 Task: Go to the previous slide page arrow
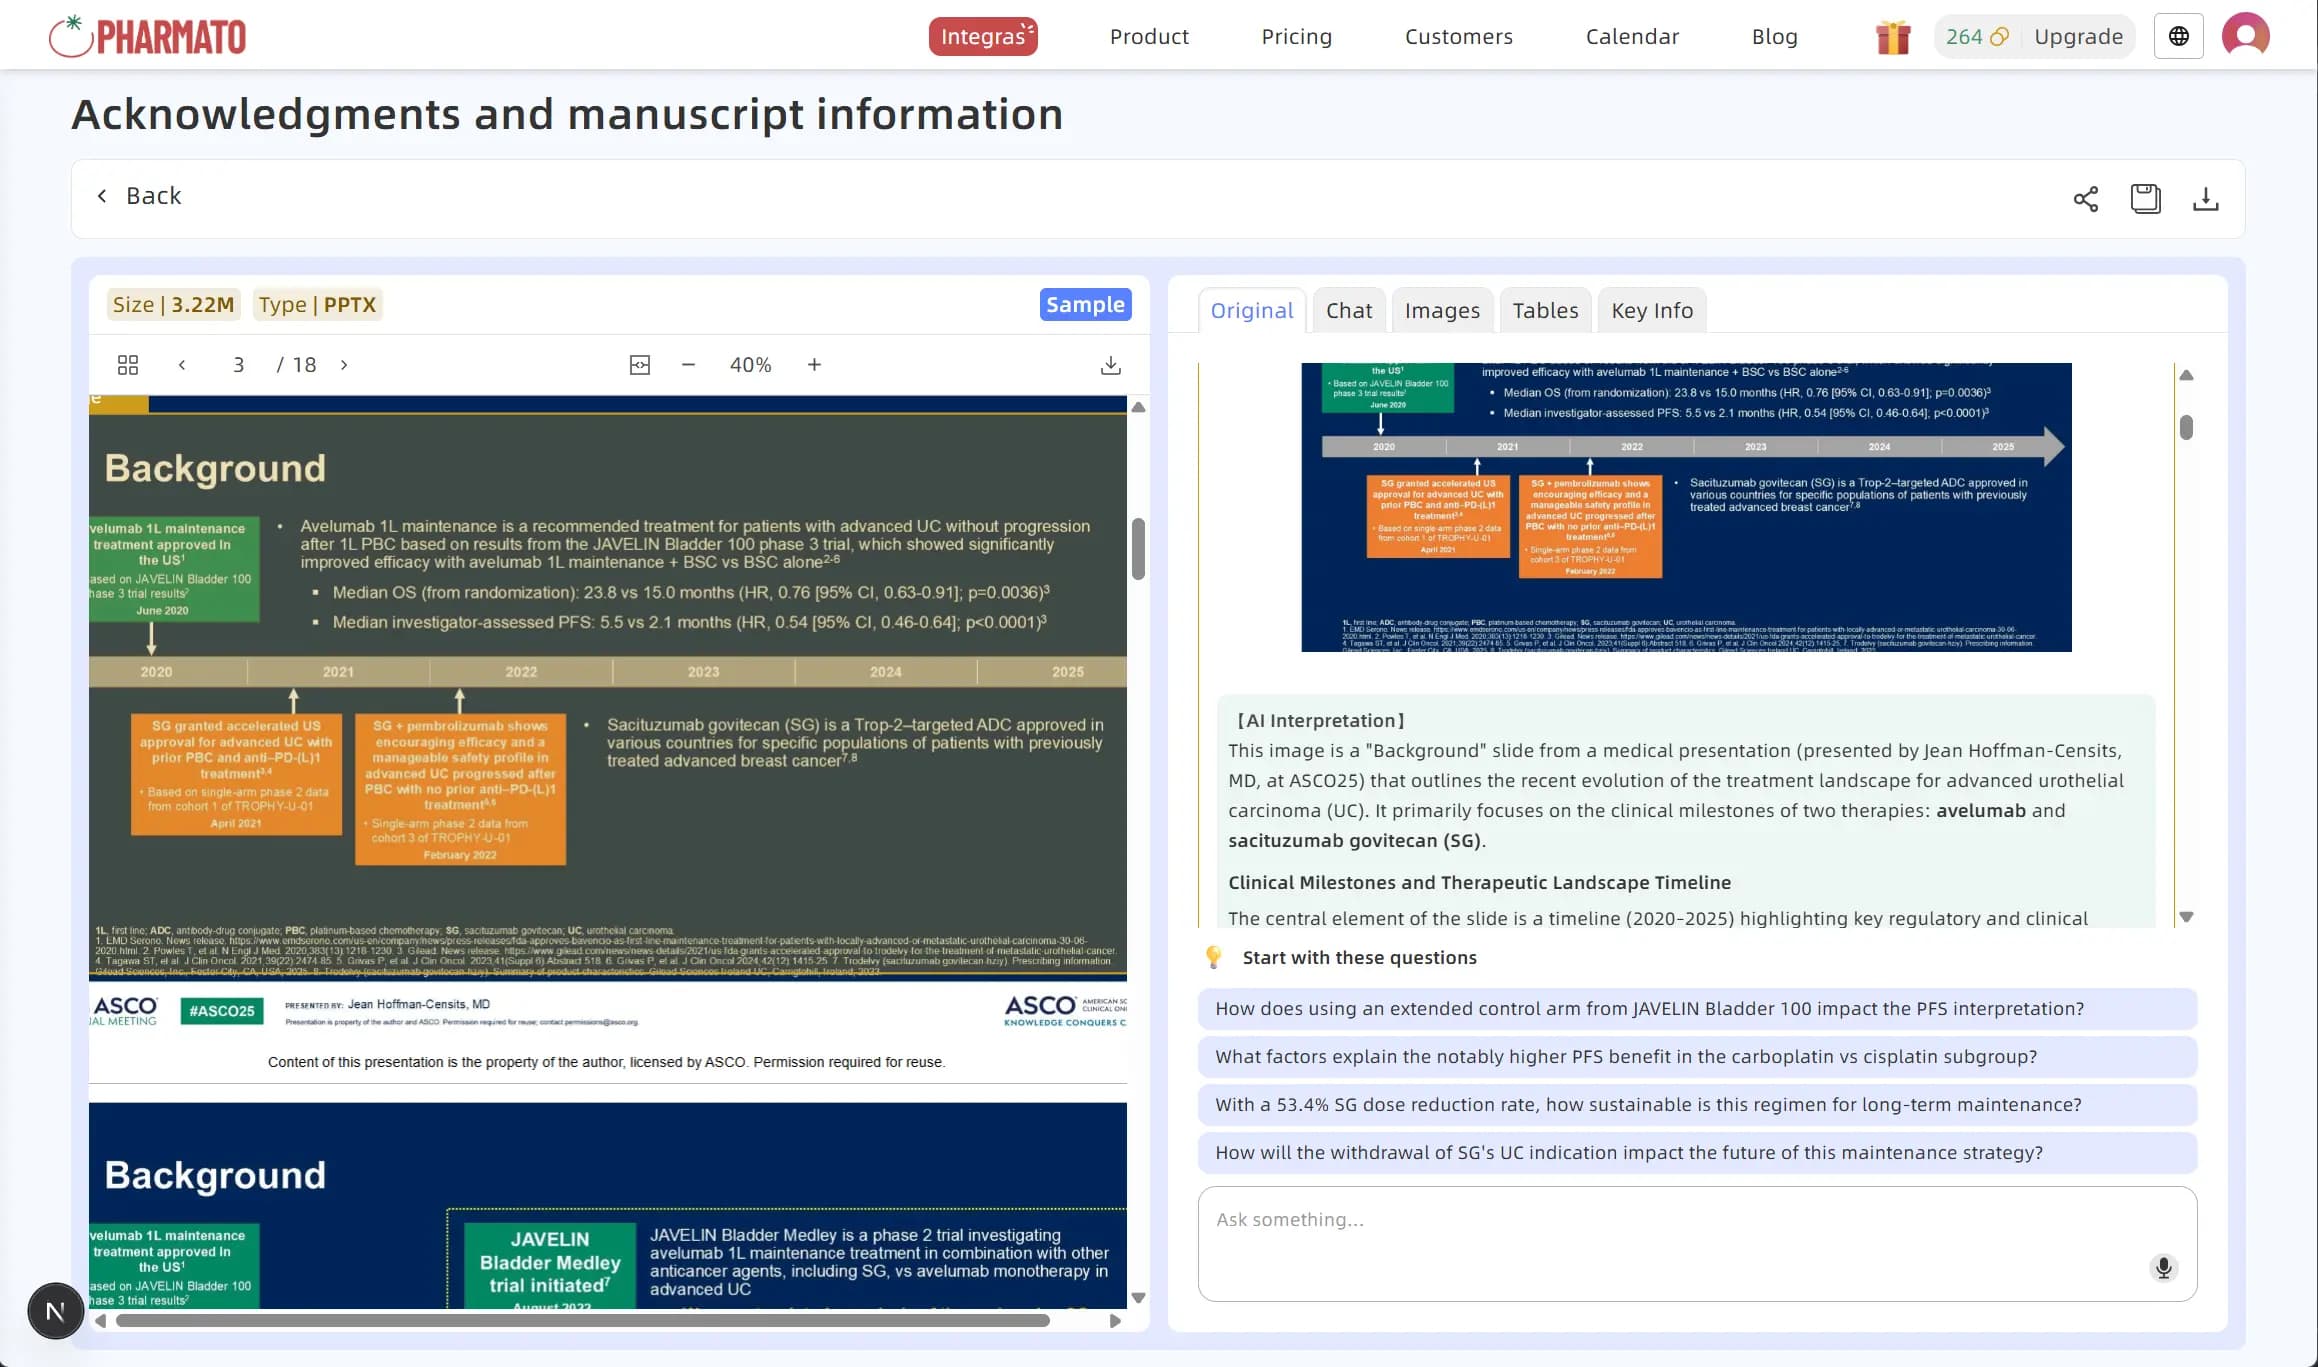pos(182,365)
